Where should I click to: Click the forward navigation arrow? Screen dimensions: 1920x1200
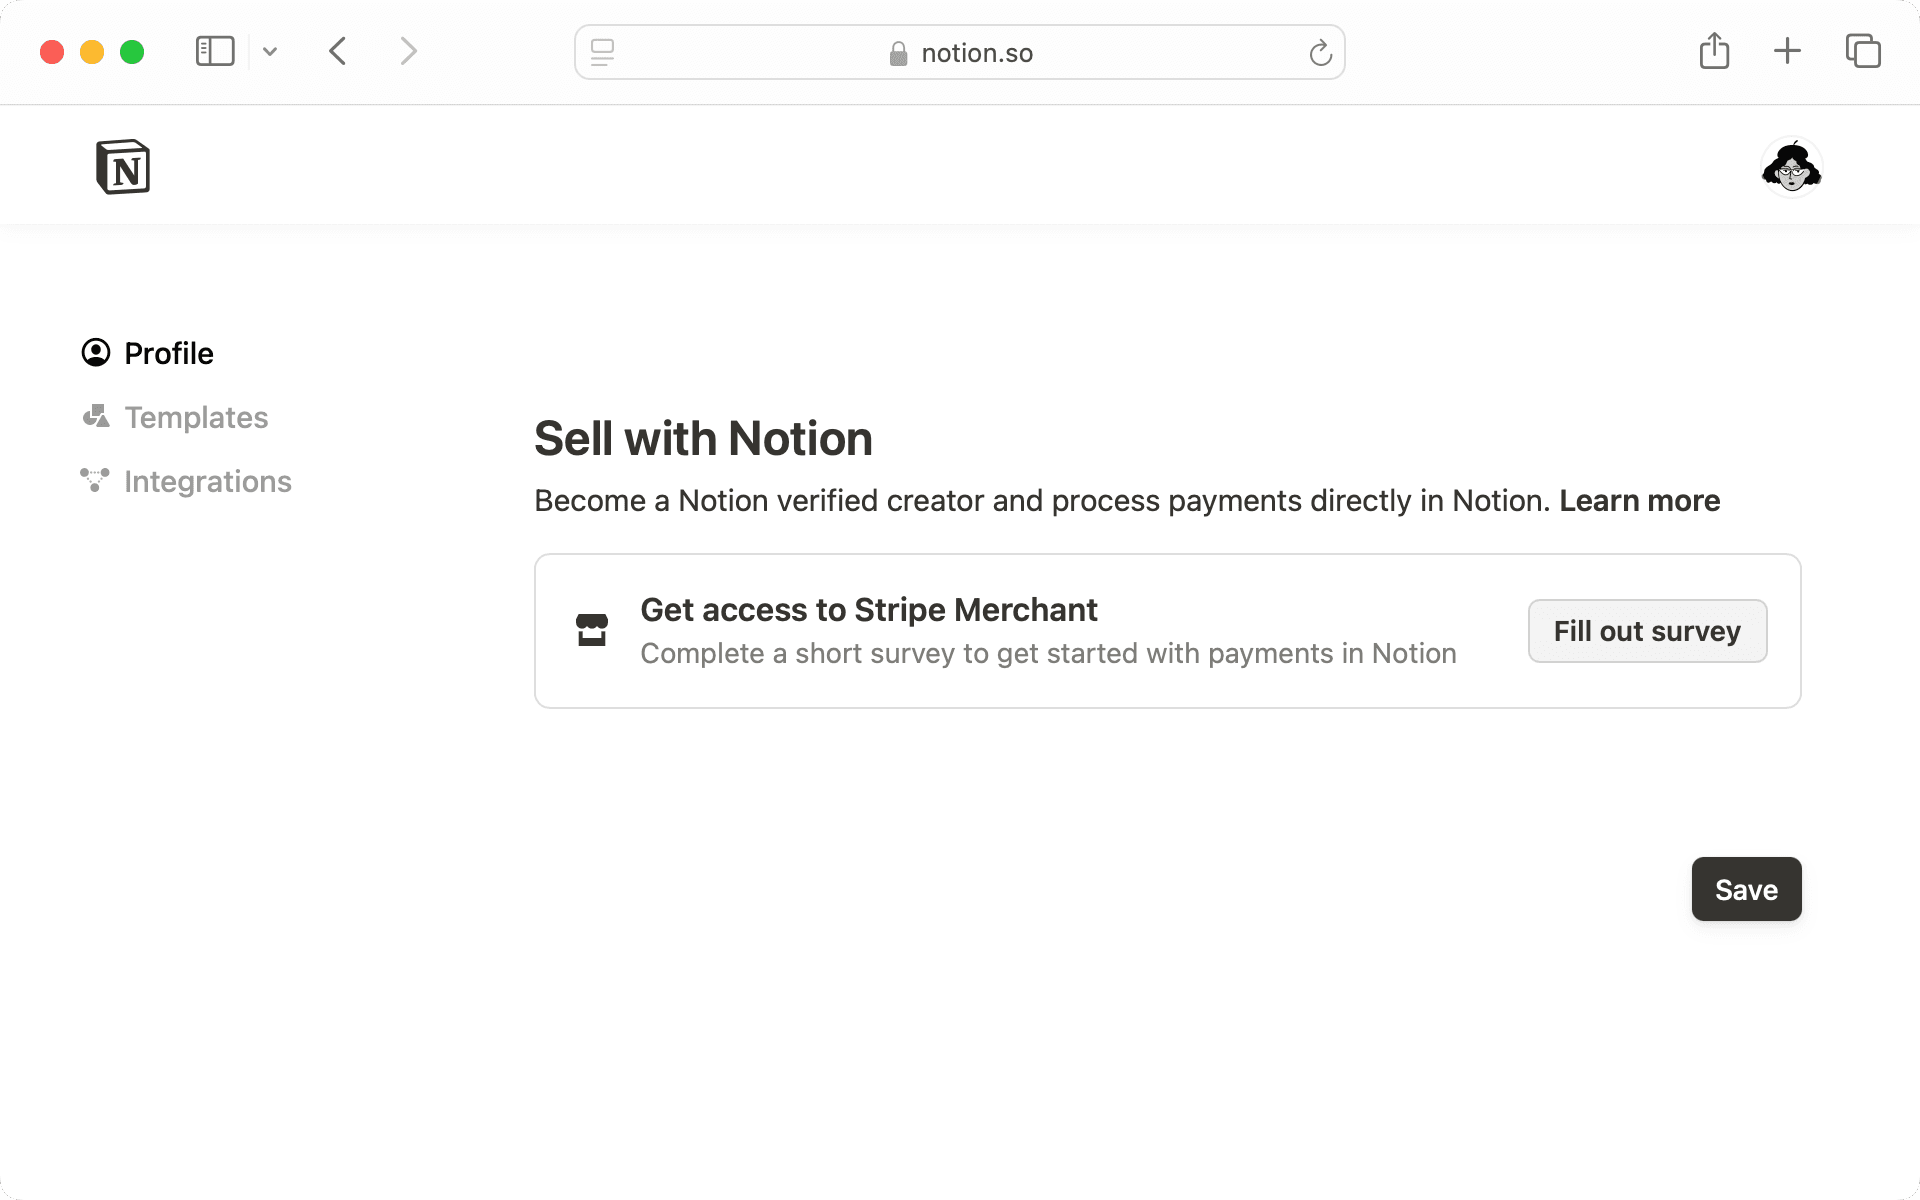(x=408, y=51)
